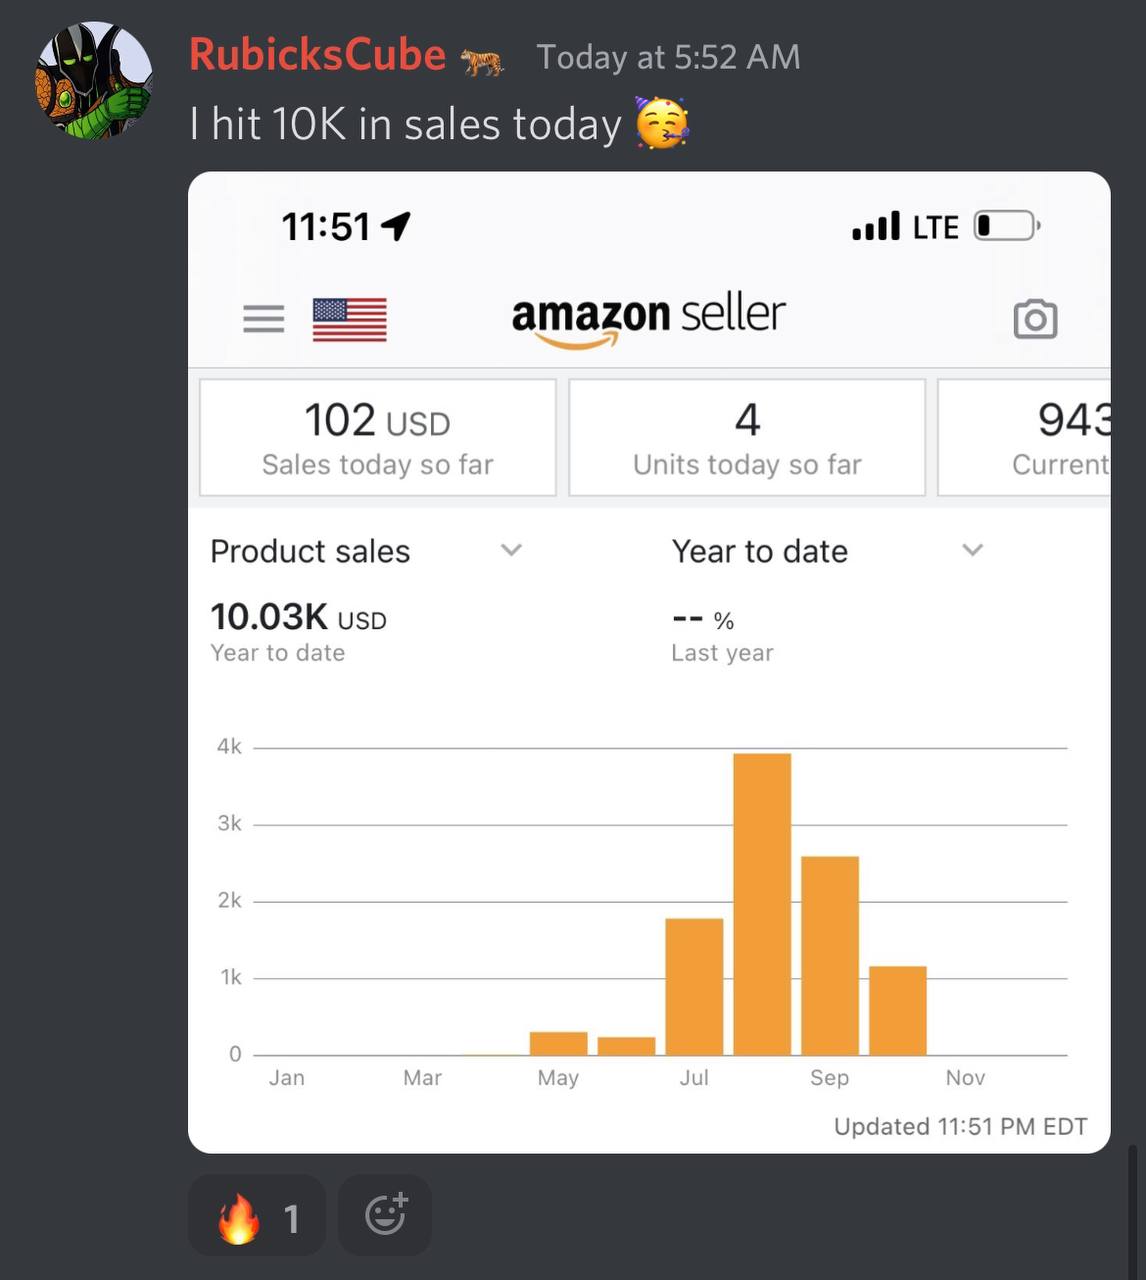Click the RubicksCube username
Viewport: 1146px width, 1280px height.
pos(318,55)
